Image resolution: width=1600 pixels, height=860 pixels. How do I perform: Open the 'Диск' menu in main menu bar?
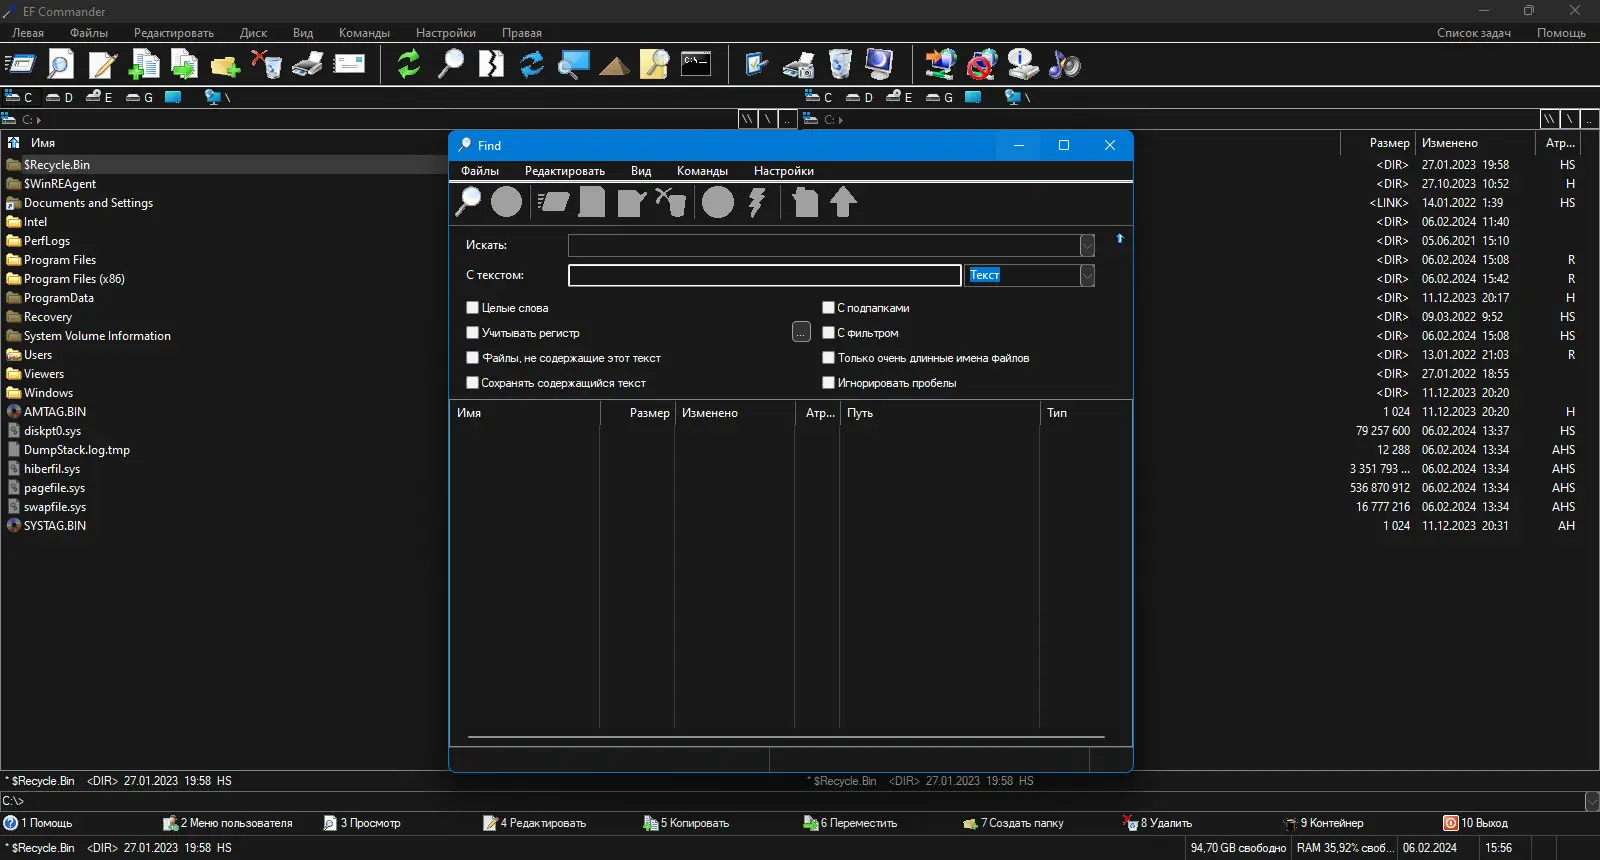pos(253,33)
